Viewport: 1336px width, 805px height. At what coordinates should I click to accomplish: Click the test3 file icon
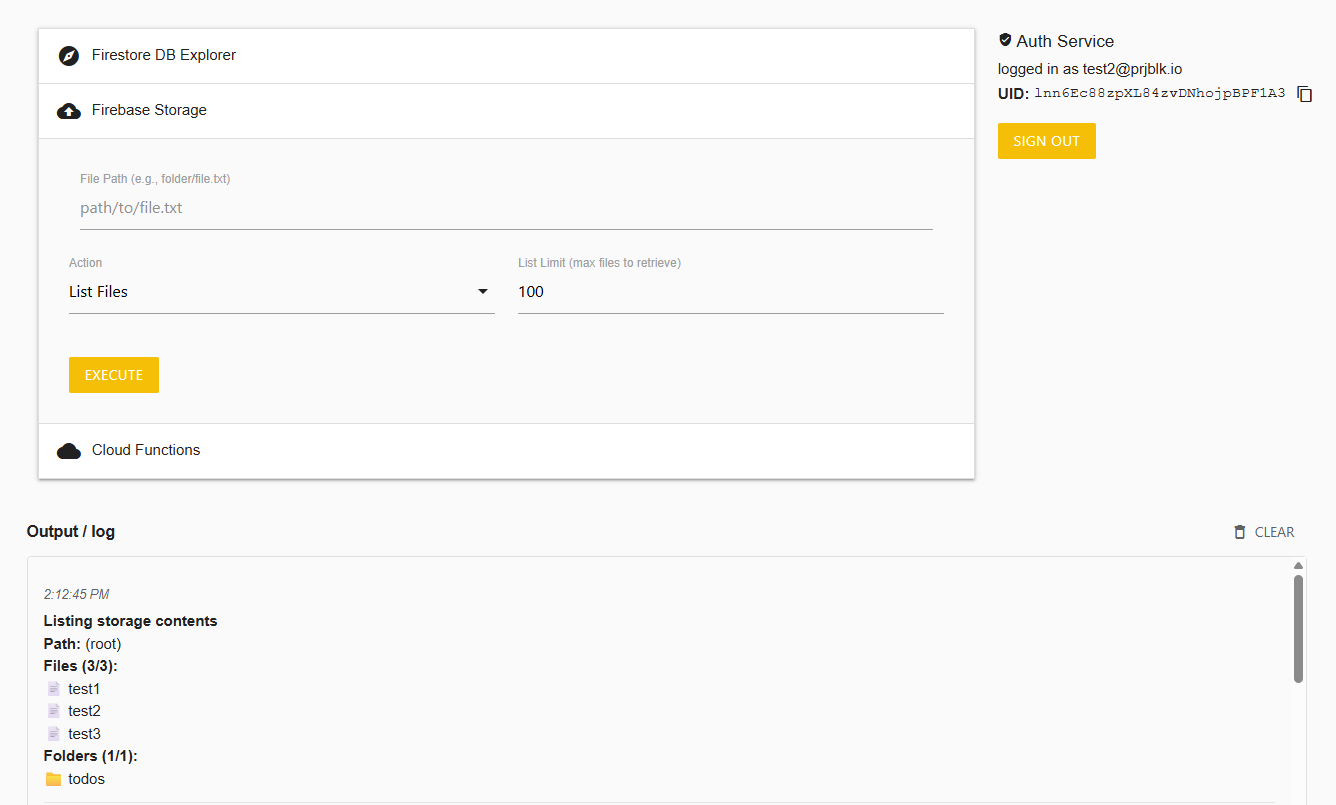(54, 734)
